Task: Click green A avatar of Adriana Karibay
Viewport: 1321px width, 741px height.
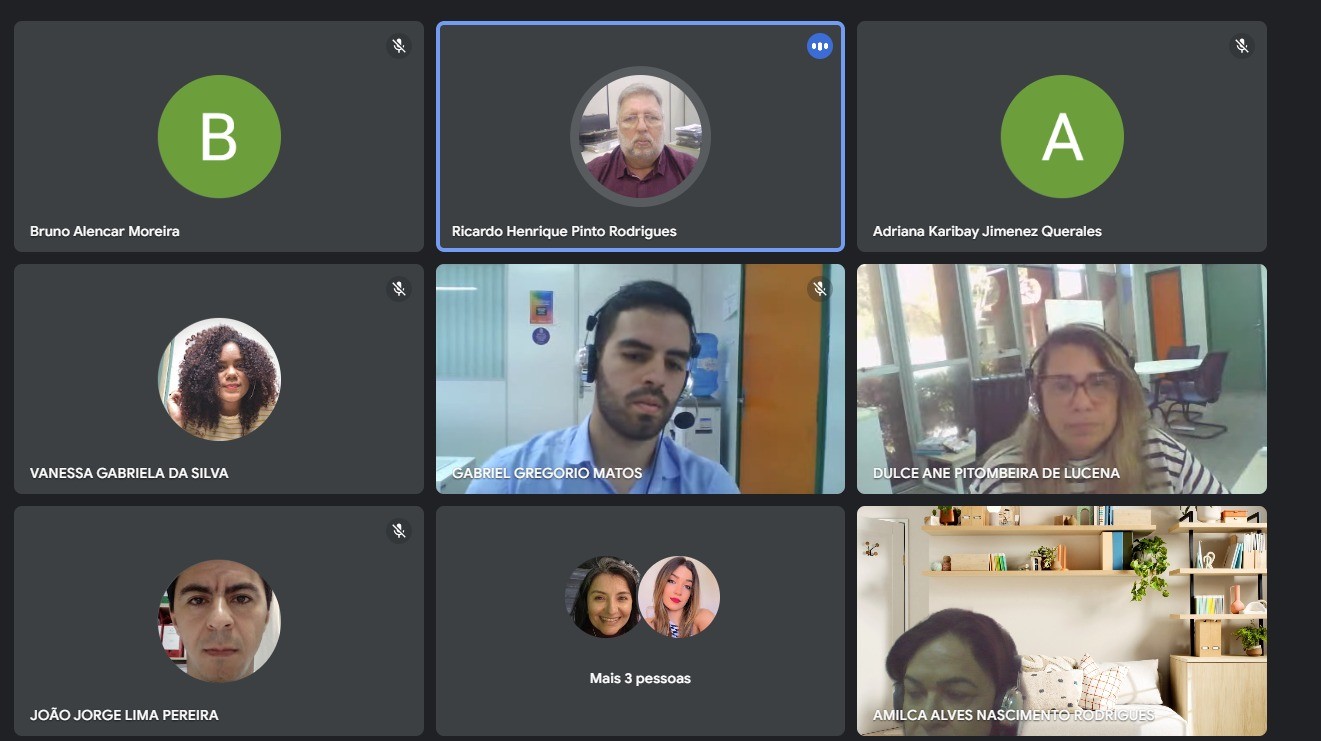Action: (1062, 136)
